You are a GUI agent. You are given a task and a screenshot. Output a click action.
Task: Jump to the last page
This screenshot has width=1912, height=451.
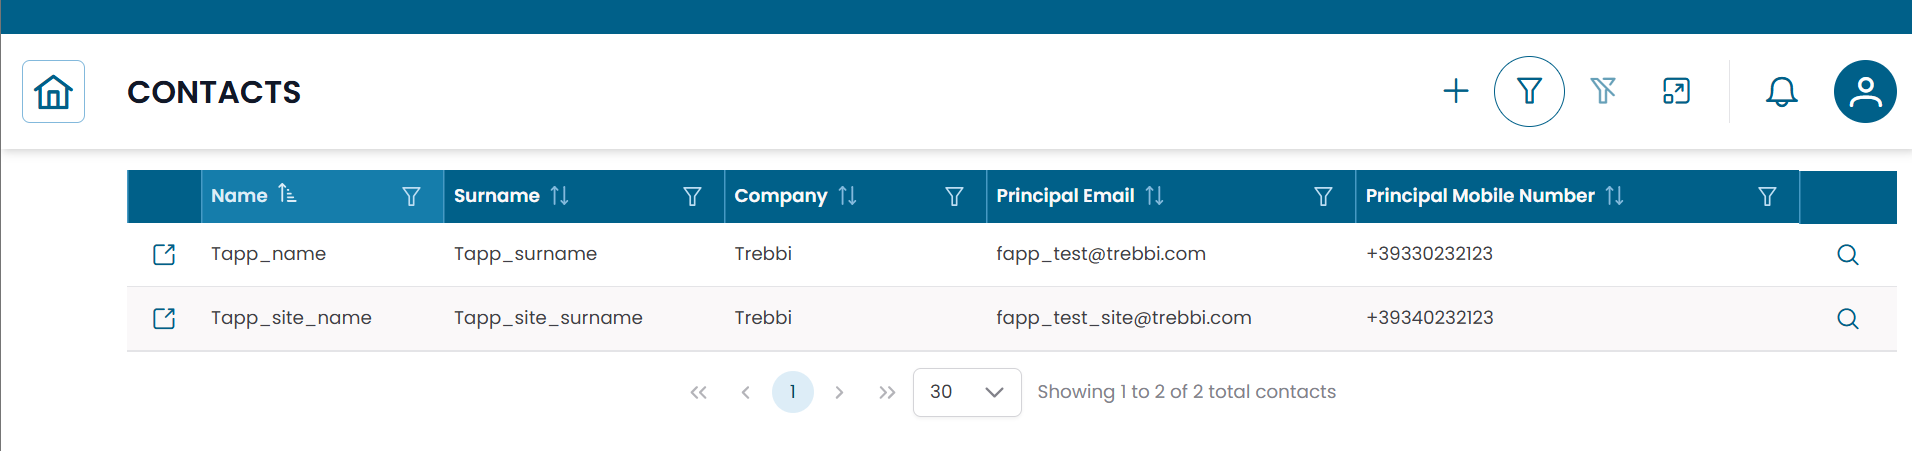coord(887,392)
